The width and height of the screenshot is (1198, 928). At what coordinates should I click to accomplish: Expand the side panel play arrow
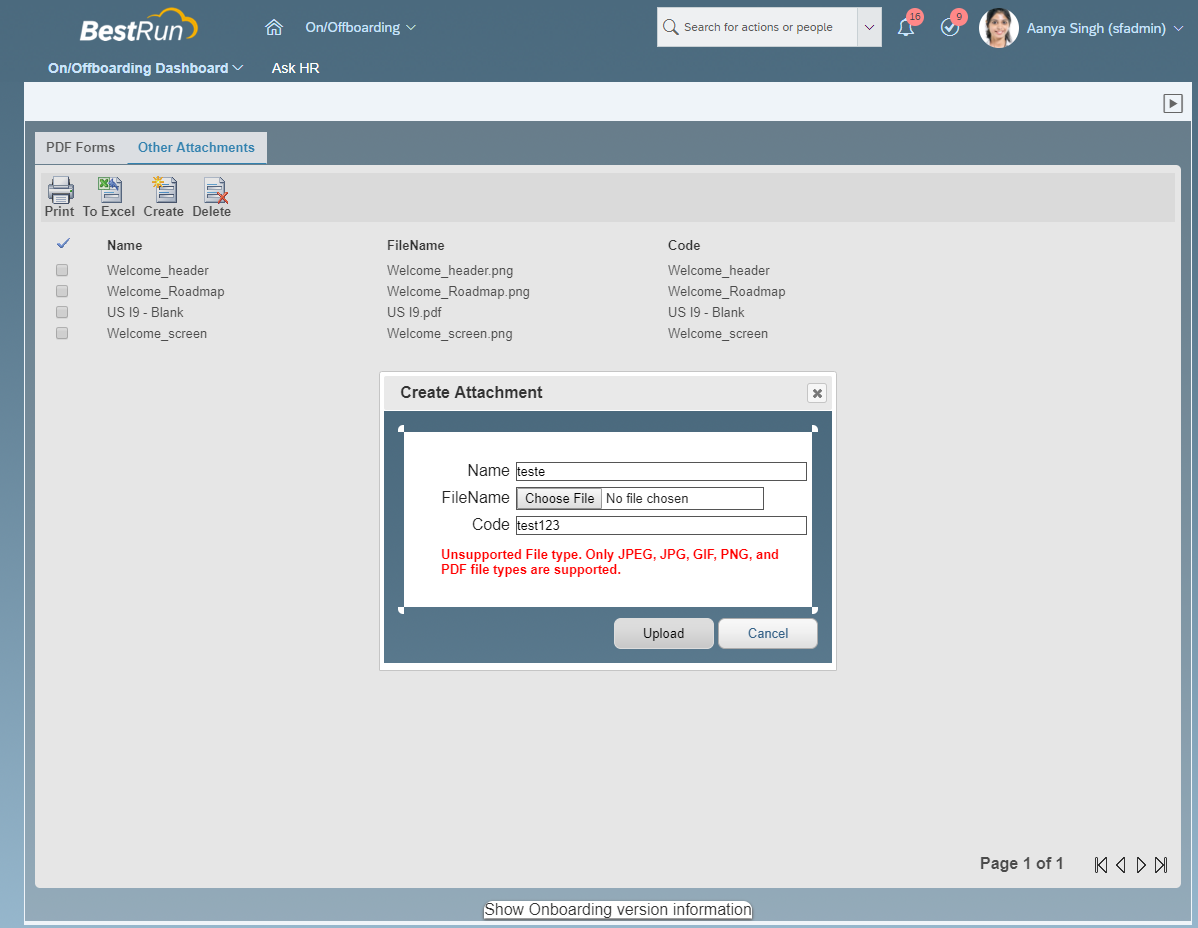click(1173, 103)
